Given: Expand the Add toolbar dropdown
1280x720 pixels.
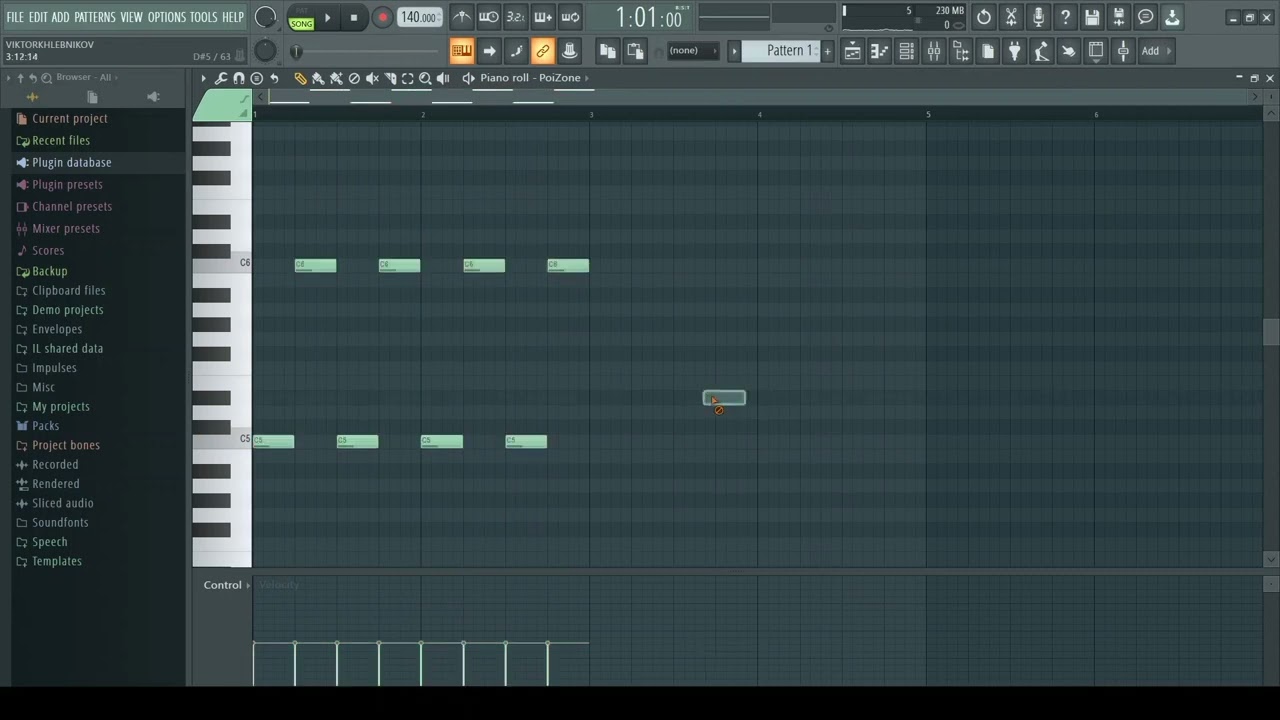Looking at the screenshot, I should (1157, 51).
